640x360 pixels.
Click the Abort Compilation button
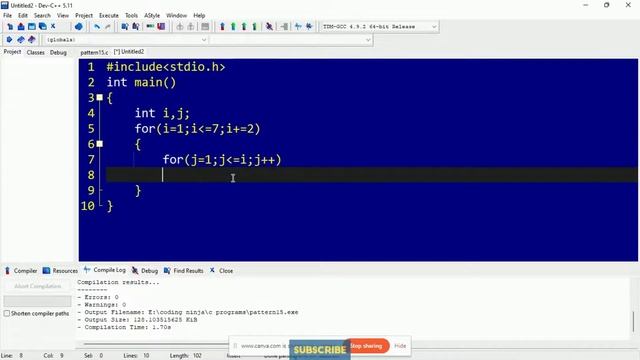tap(38, 286)
